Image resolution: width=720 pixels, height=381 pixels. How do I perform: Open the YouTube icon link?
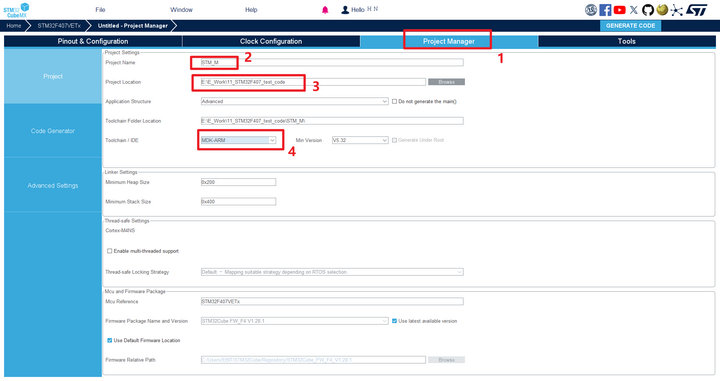pyautogui.click(x=619, y=10)
